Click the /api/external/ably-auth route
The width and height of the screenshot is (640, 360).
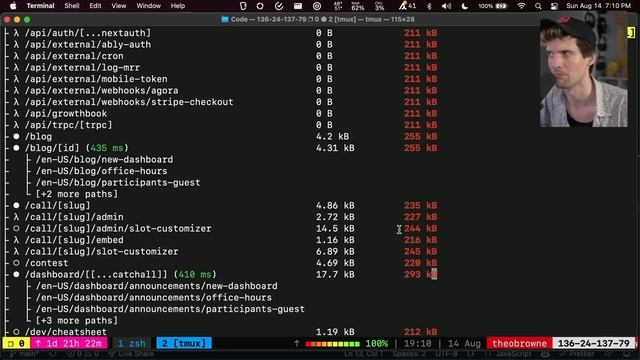pyautogui.click(x=88, y=44)
